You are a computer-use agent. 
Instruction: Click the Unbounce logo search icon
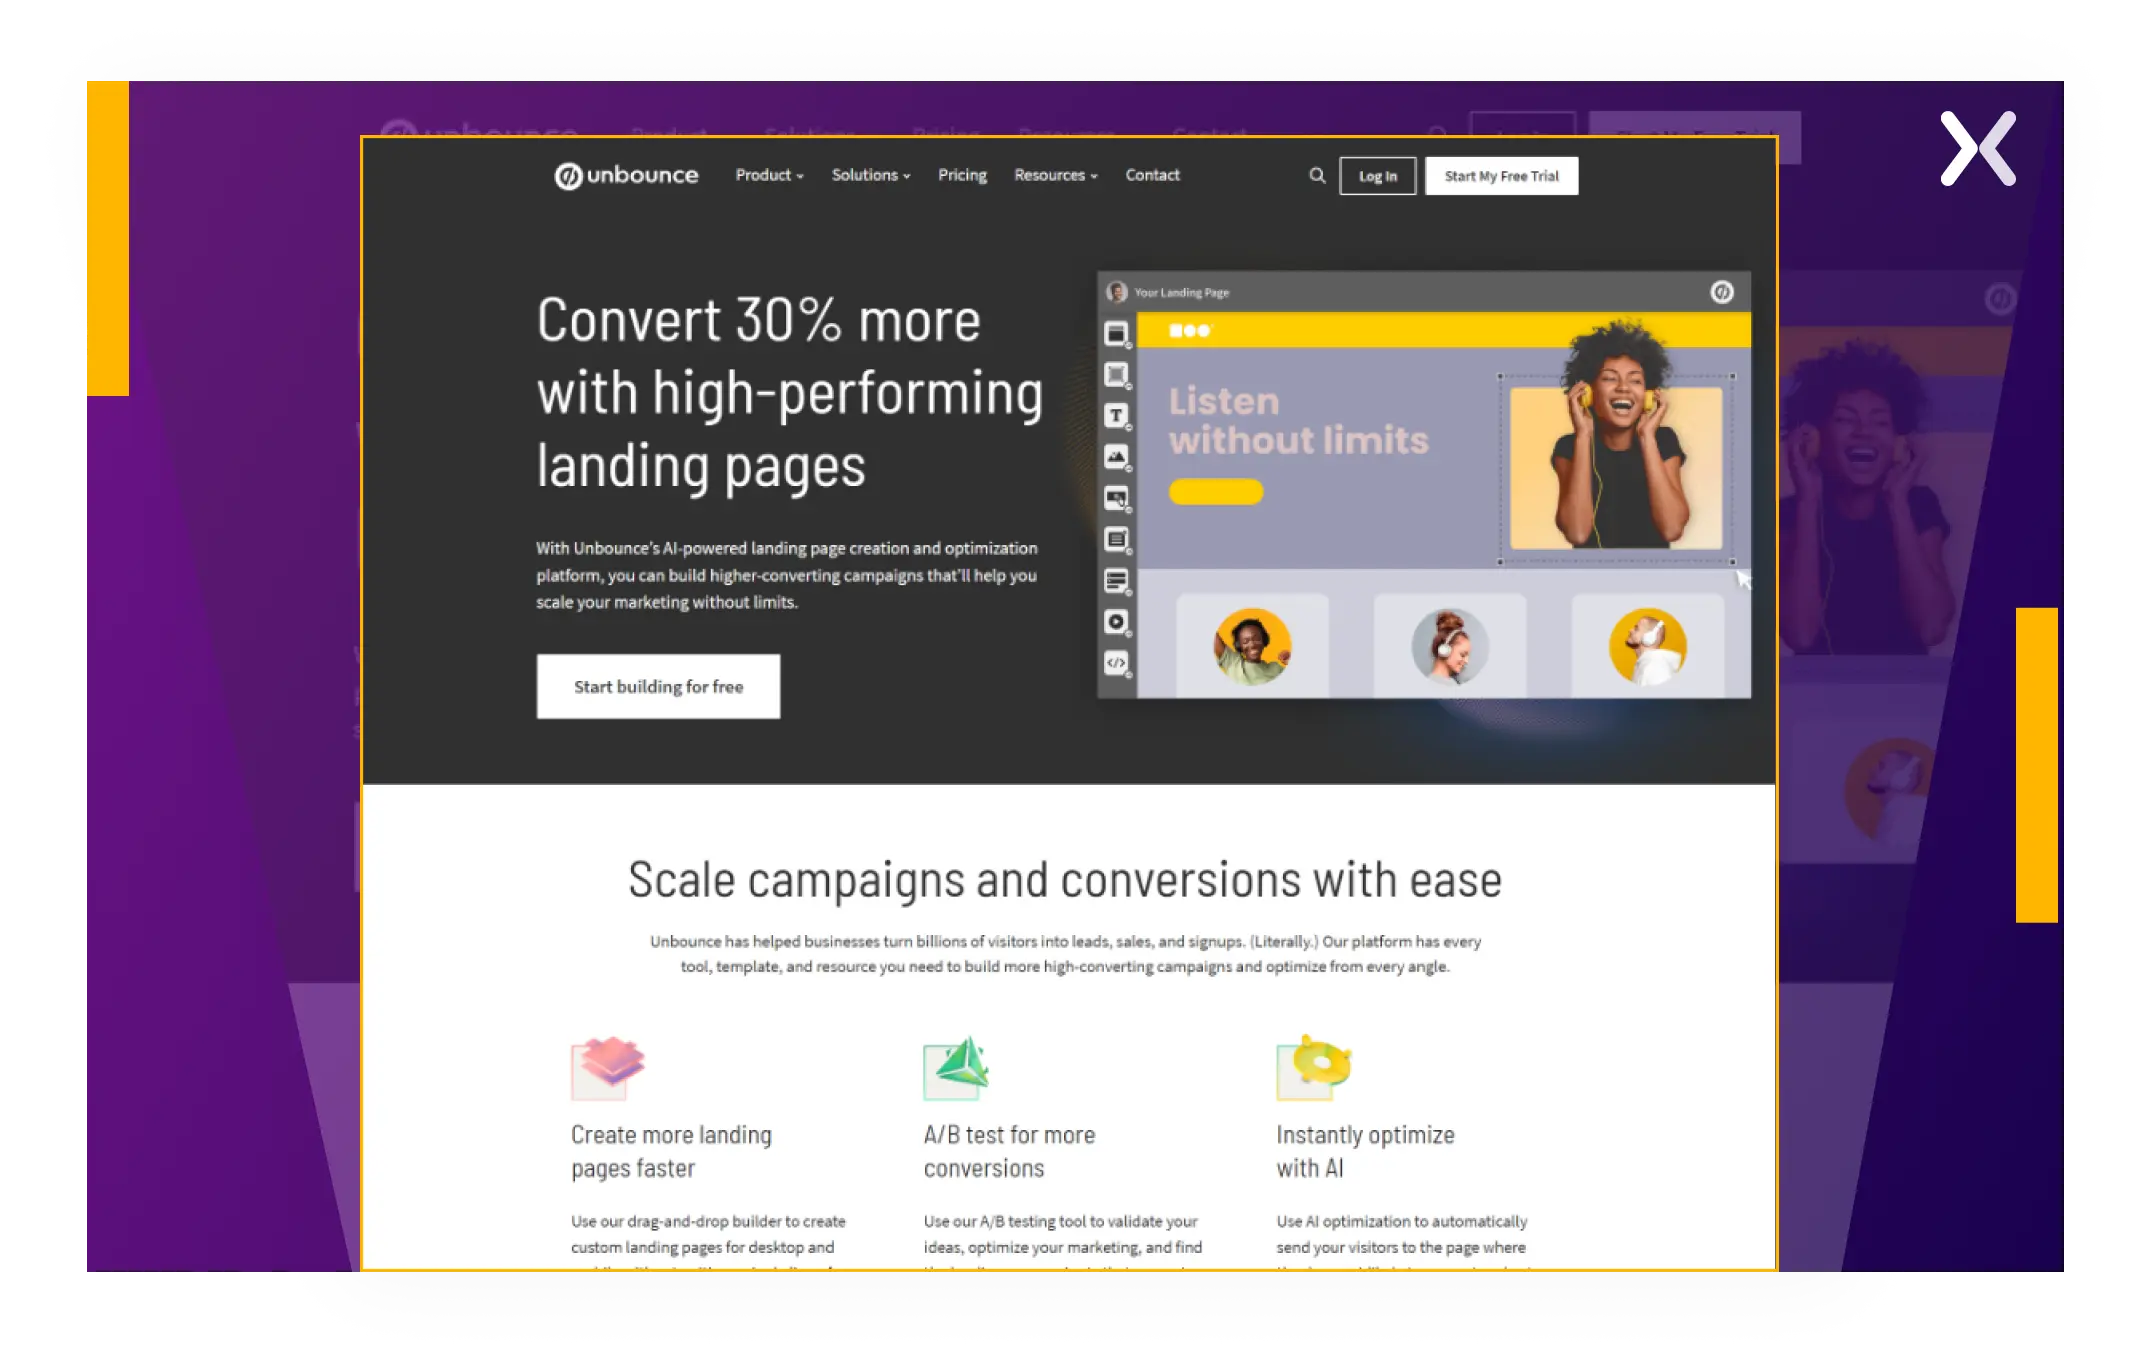click(1317, 175)
